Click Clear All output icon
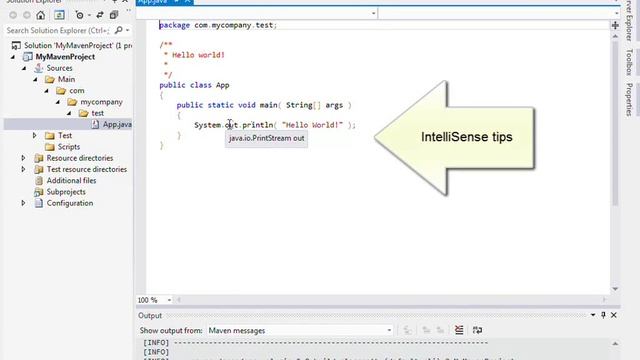The image size is (640, 360). [459, 330]
